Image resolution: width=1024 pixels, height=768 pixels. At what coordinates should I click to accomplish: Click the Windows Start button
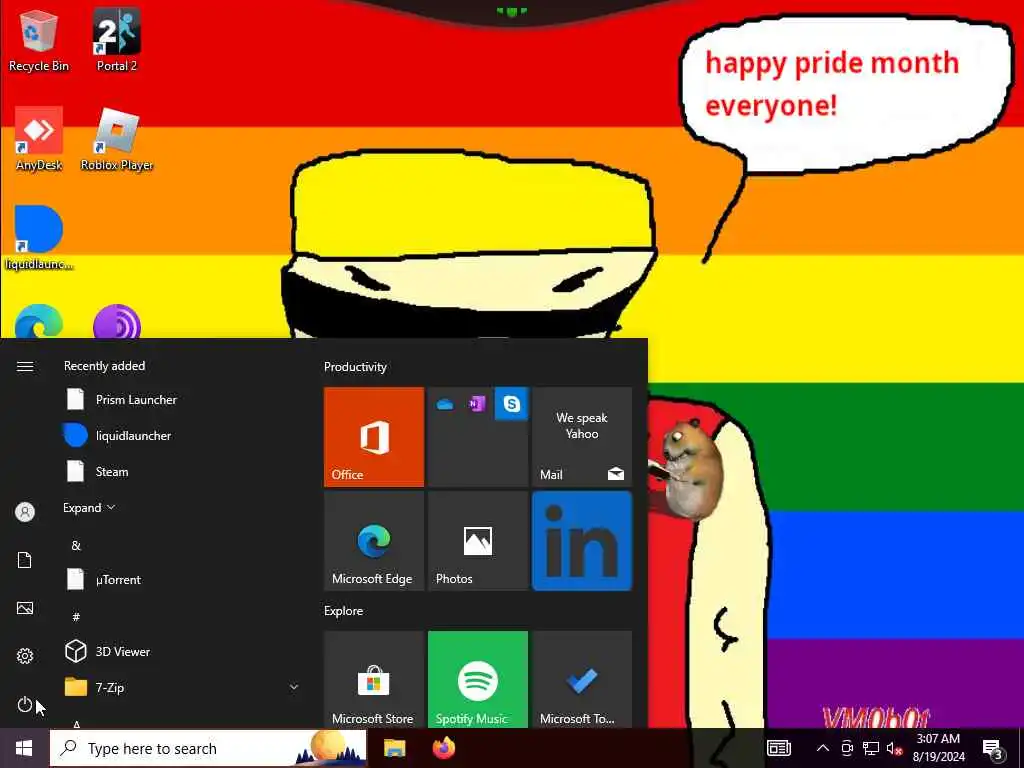click(24, 748)
